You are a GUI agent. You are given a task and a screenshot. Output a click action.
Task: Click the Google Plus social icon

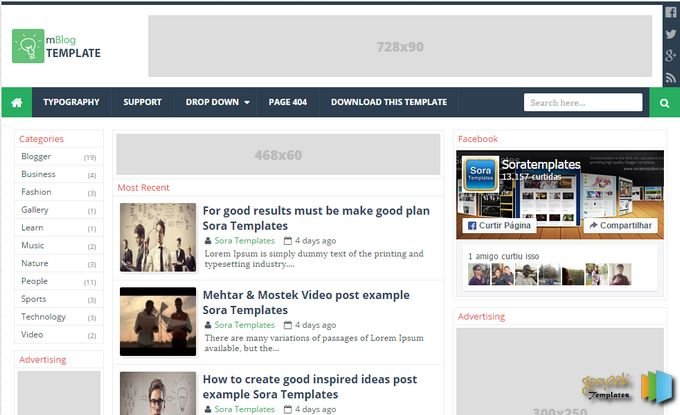[x=671, y=55]
